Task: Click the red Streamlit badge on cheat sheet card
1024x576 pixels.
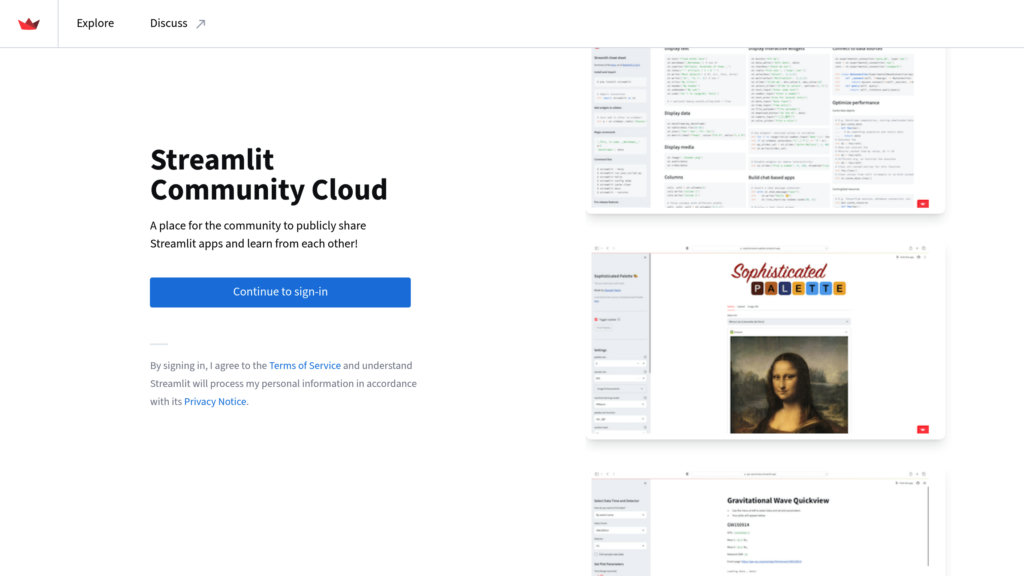Action: pyautogui.click(x=922, y=204)
